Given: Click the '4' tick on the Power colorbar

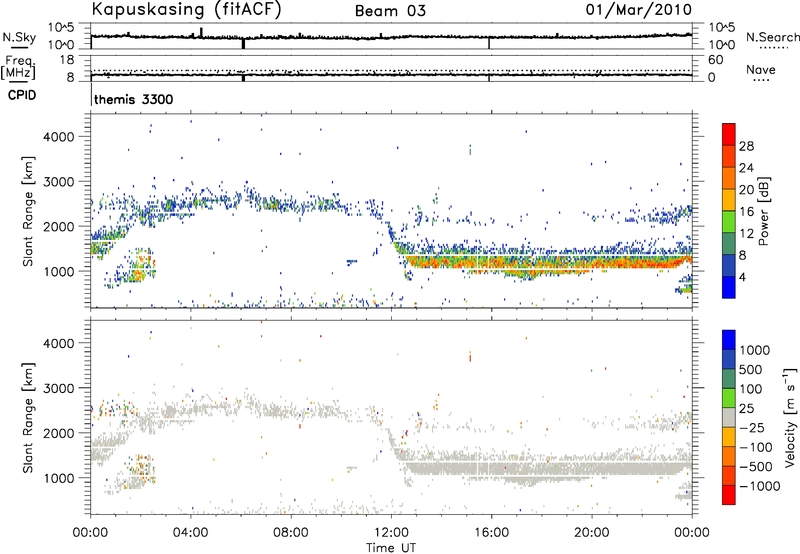Looking at the screenshot, I should (742, 277).
